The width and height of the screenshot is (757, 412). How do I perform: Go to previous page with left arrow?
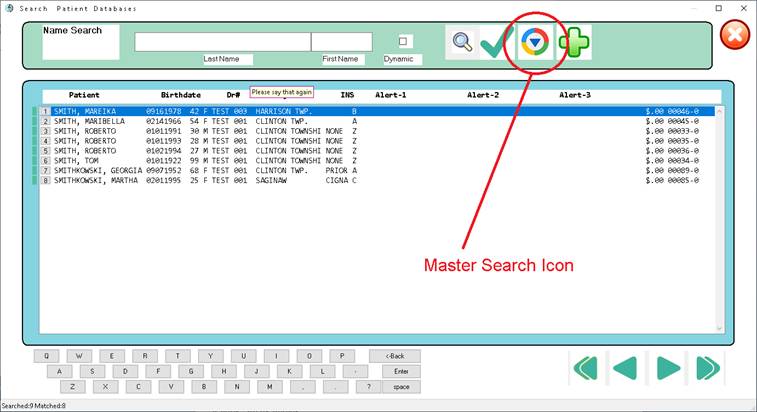tap(626, 368)
